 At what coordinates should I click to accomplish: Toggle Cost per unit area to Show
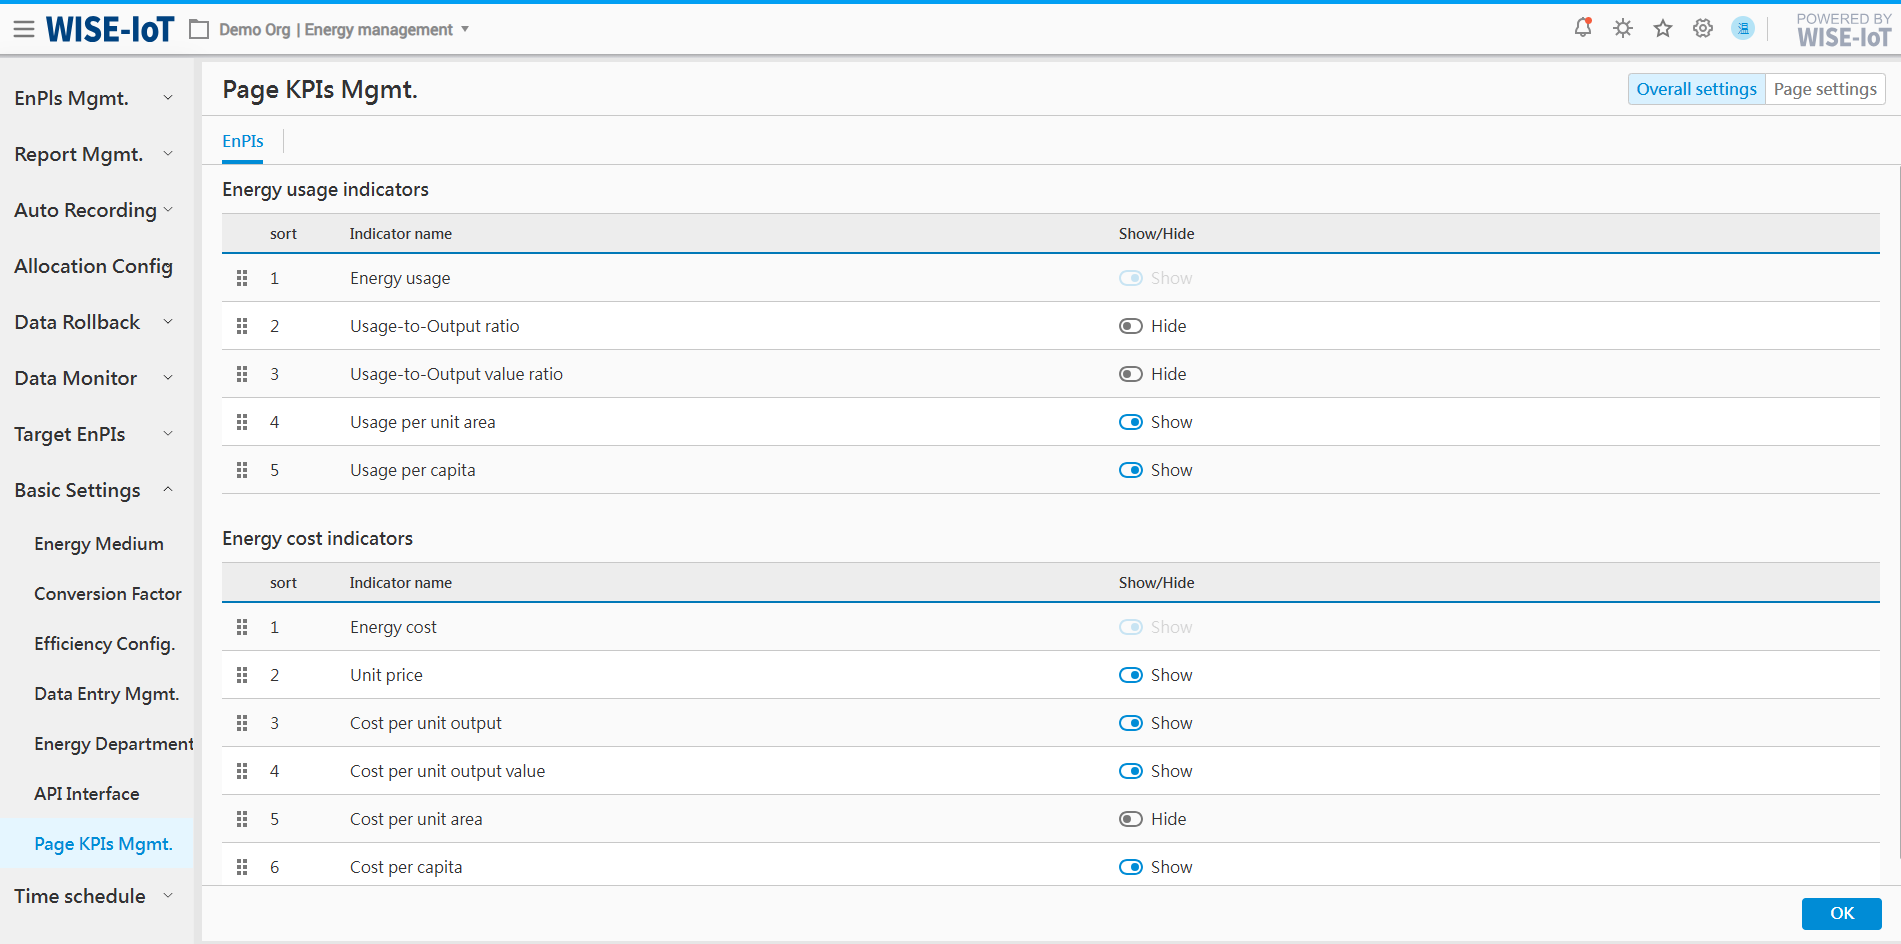pyautogui.click(x=1130, y=819)
